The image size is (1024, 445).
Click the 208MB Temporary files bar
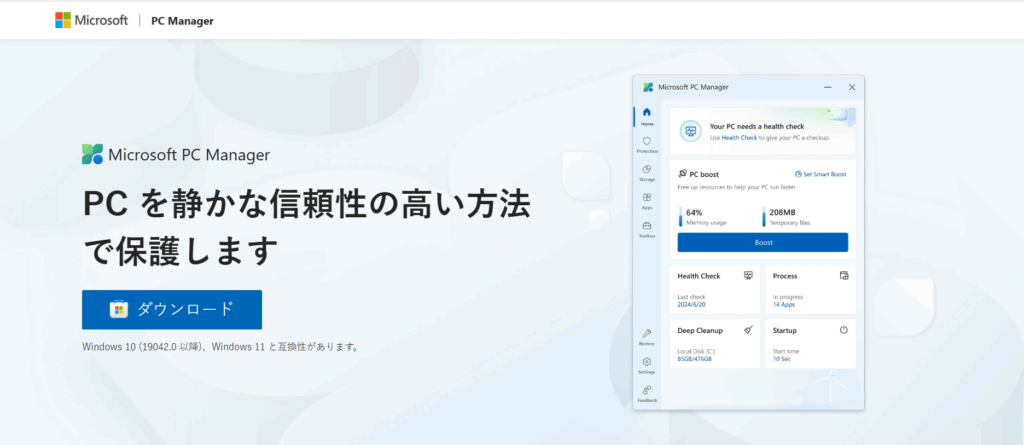click(763, 217)
